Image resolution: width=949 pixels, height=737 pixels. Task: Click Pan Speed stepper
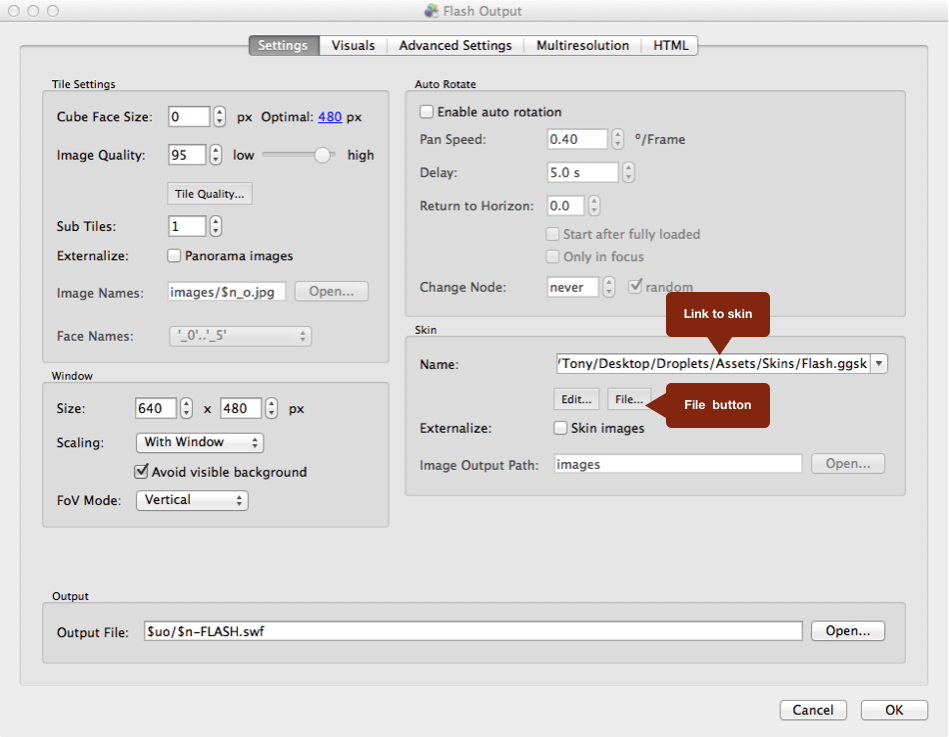click(617, 139)
